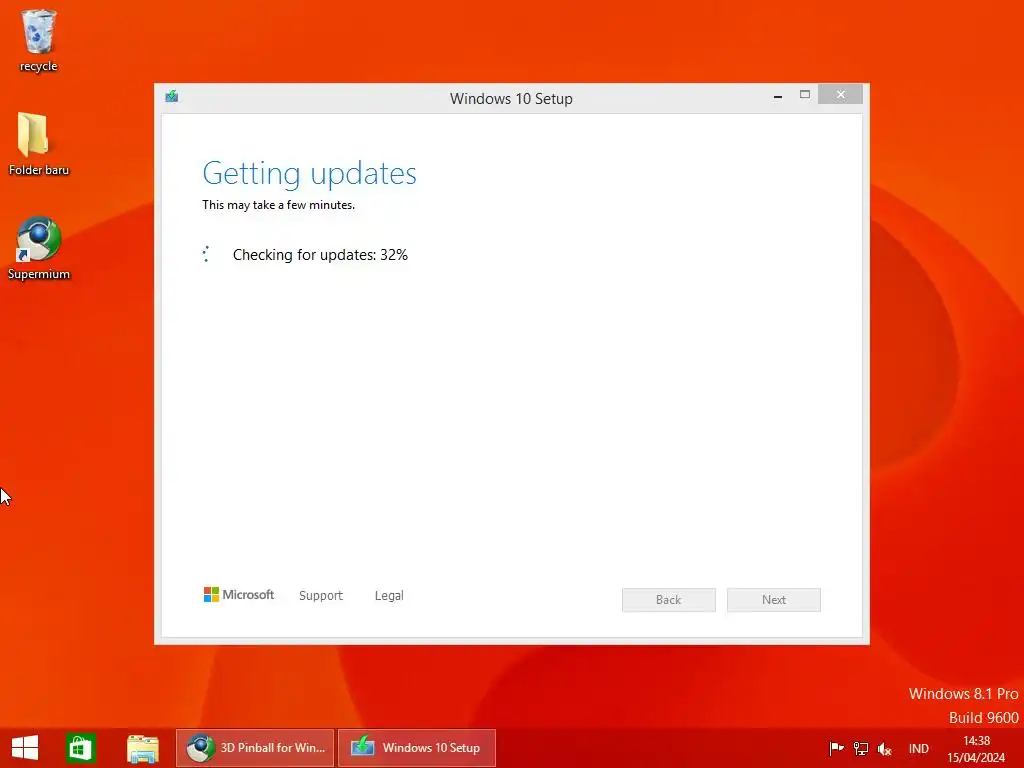Select the Folder baru desktop folder
Screen dimensions: 1024x768
point(39,144)
